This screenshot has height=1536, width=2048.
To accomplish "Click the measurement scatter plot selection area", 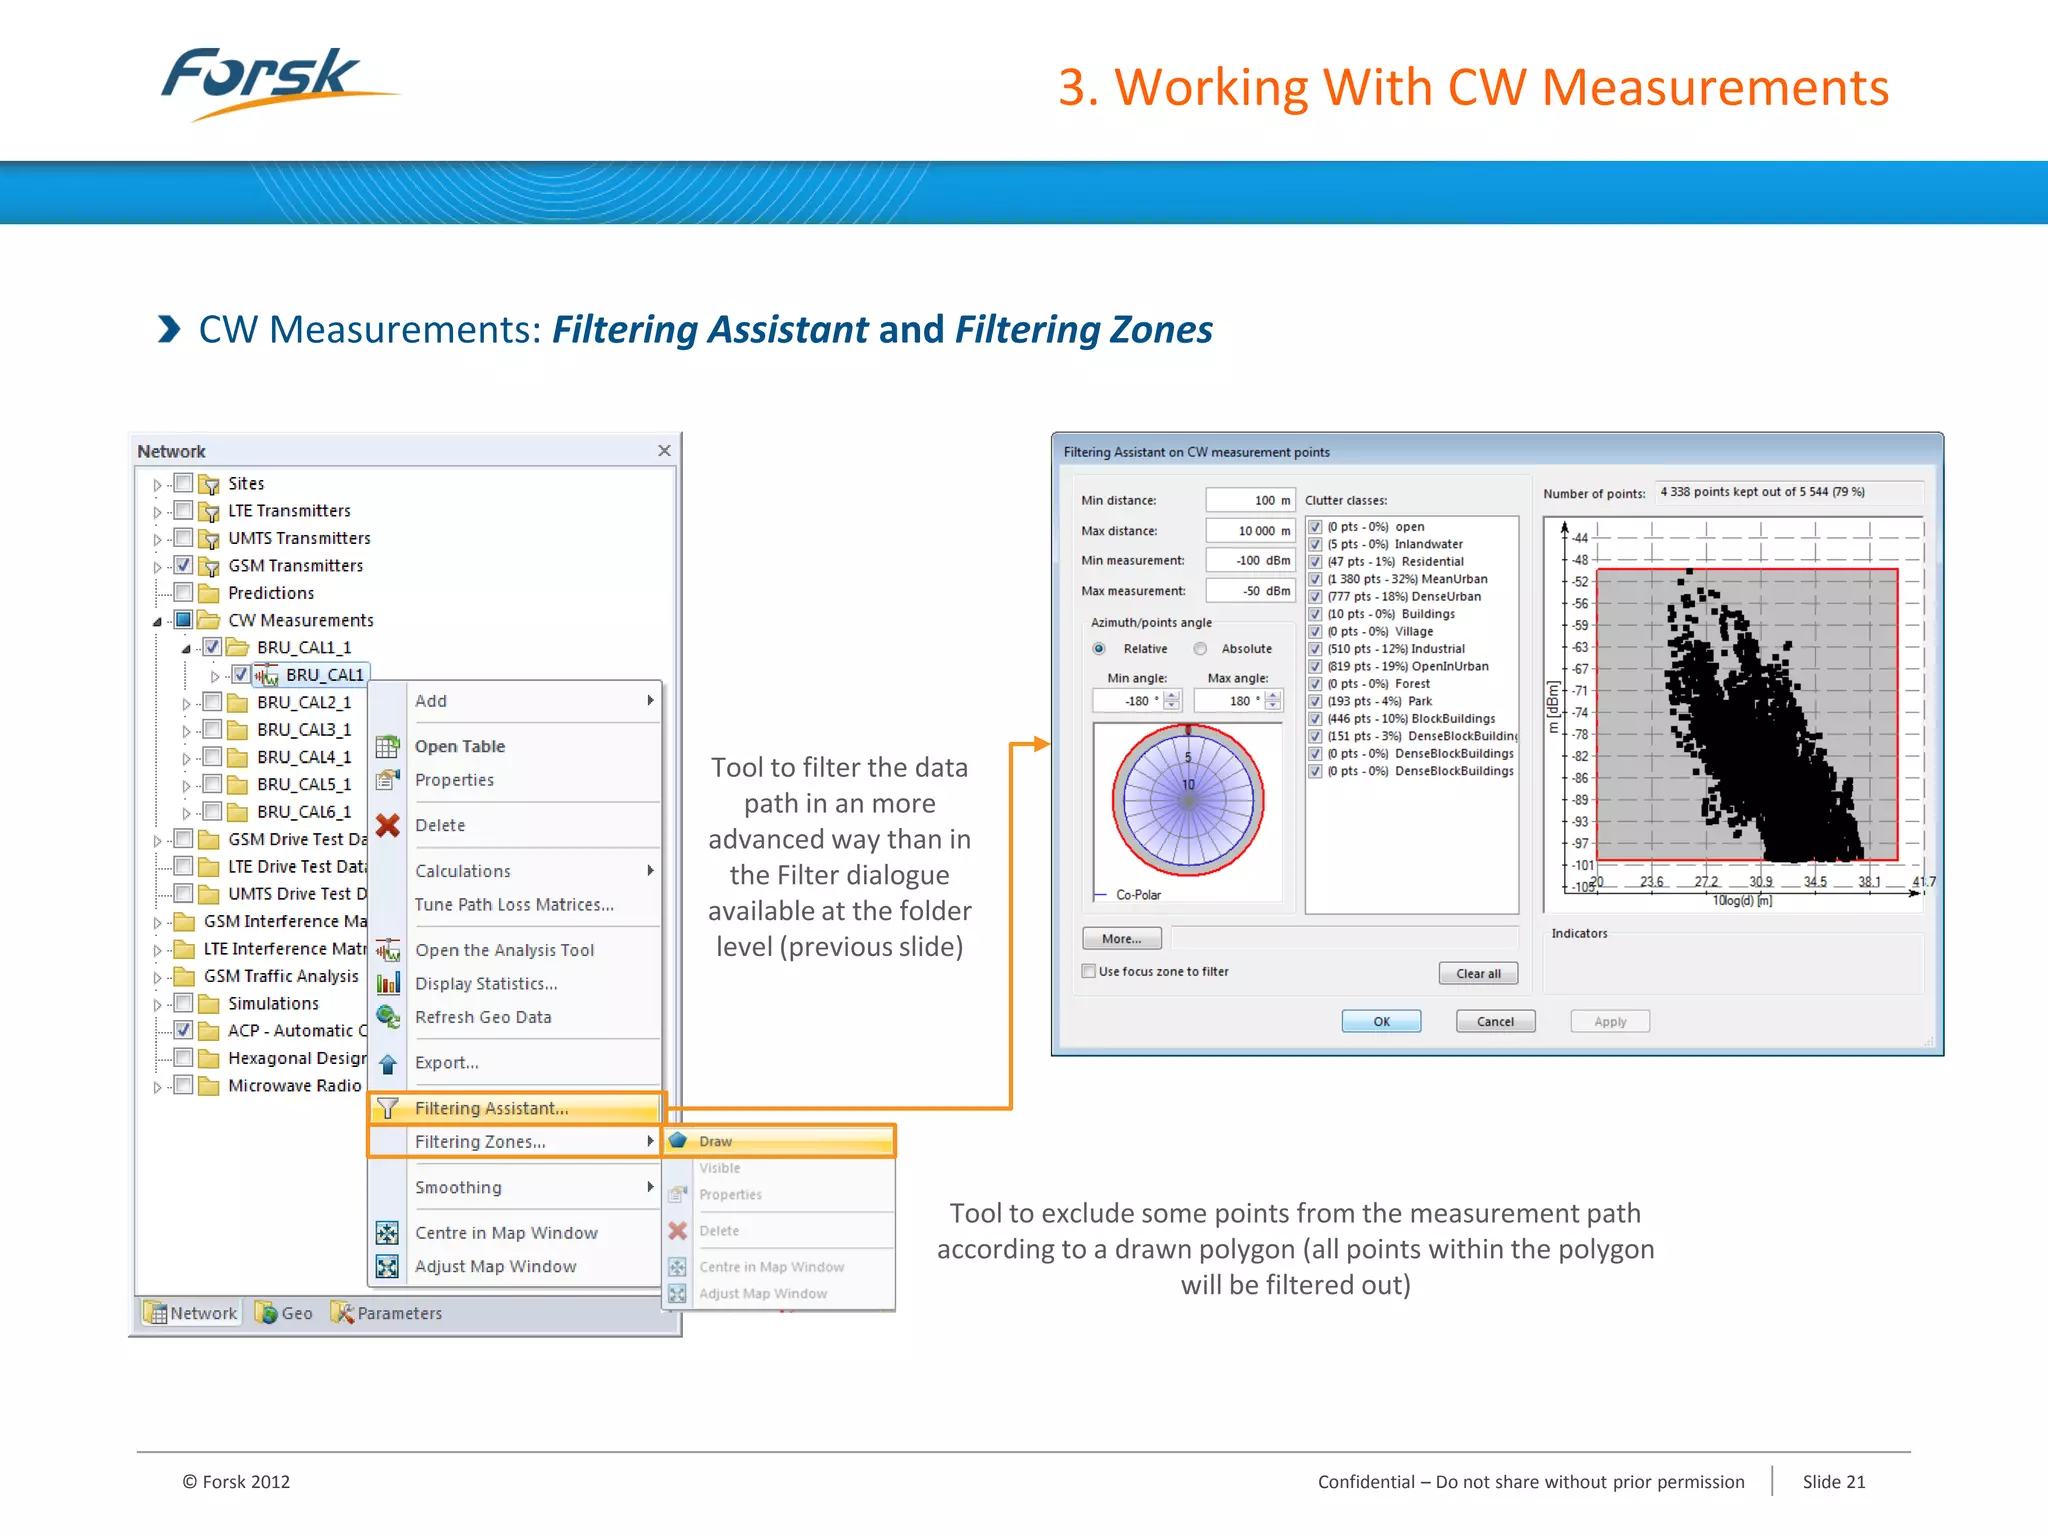I will 1747,715.
